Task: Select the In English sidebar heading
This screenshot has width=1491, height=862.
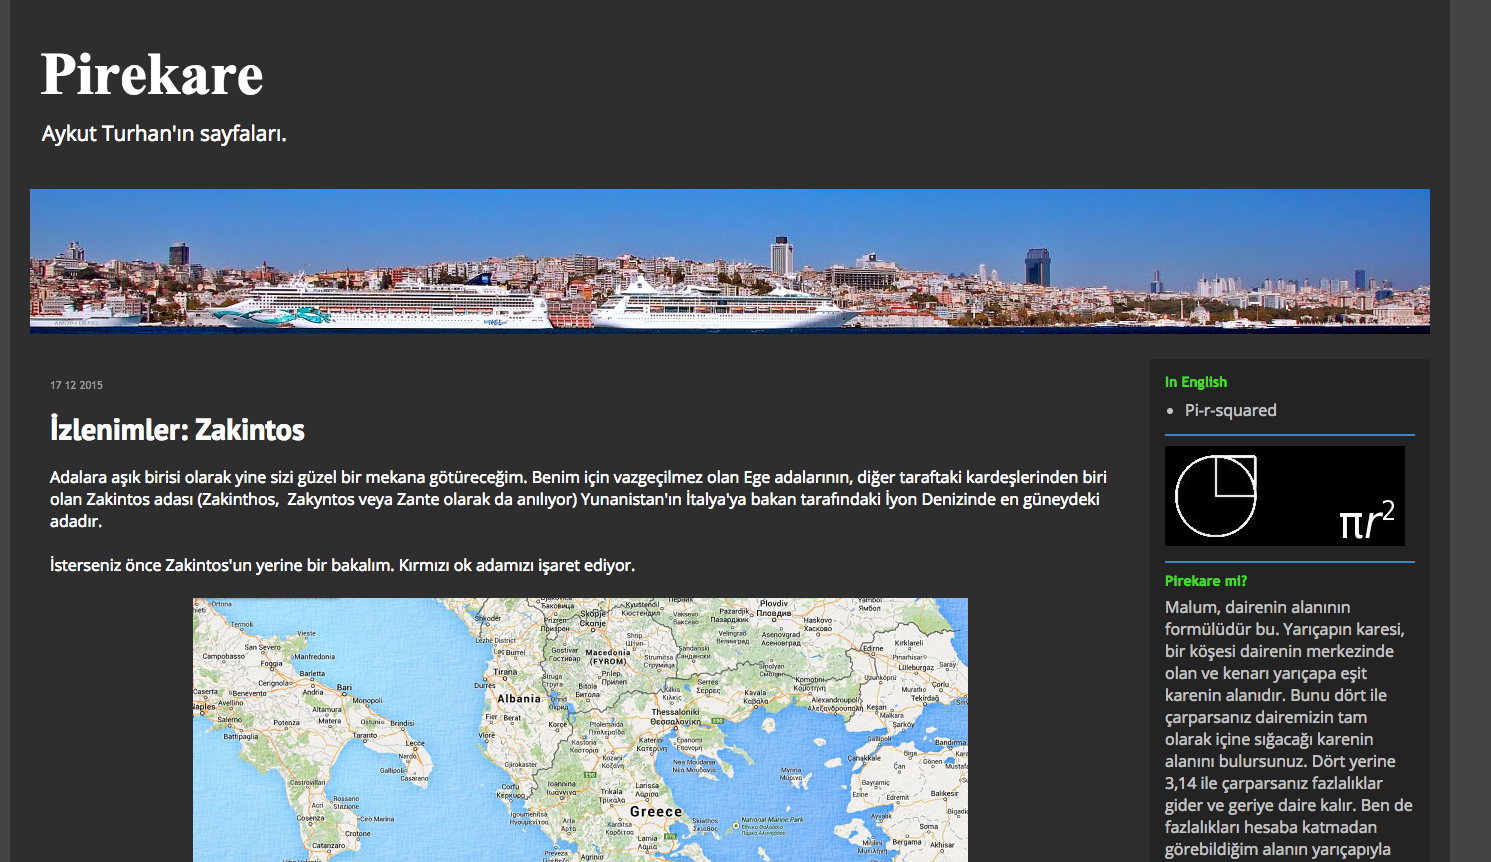Action: tap(1195, 382)
